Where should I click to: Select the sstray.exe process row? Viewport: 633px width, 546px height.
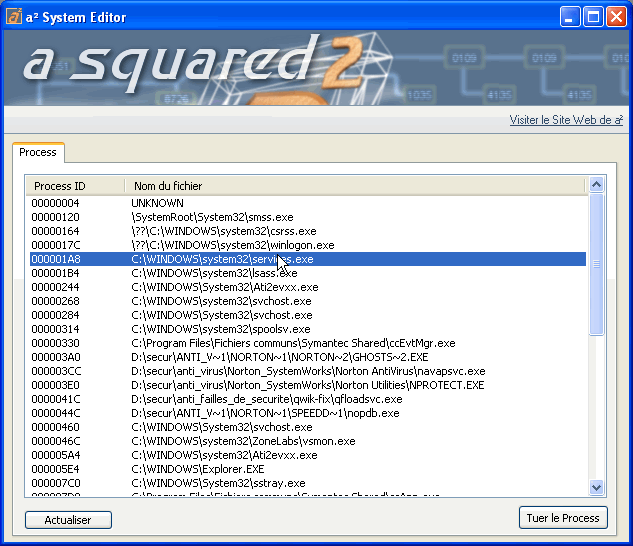[x=308, y=483]
